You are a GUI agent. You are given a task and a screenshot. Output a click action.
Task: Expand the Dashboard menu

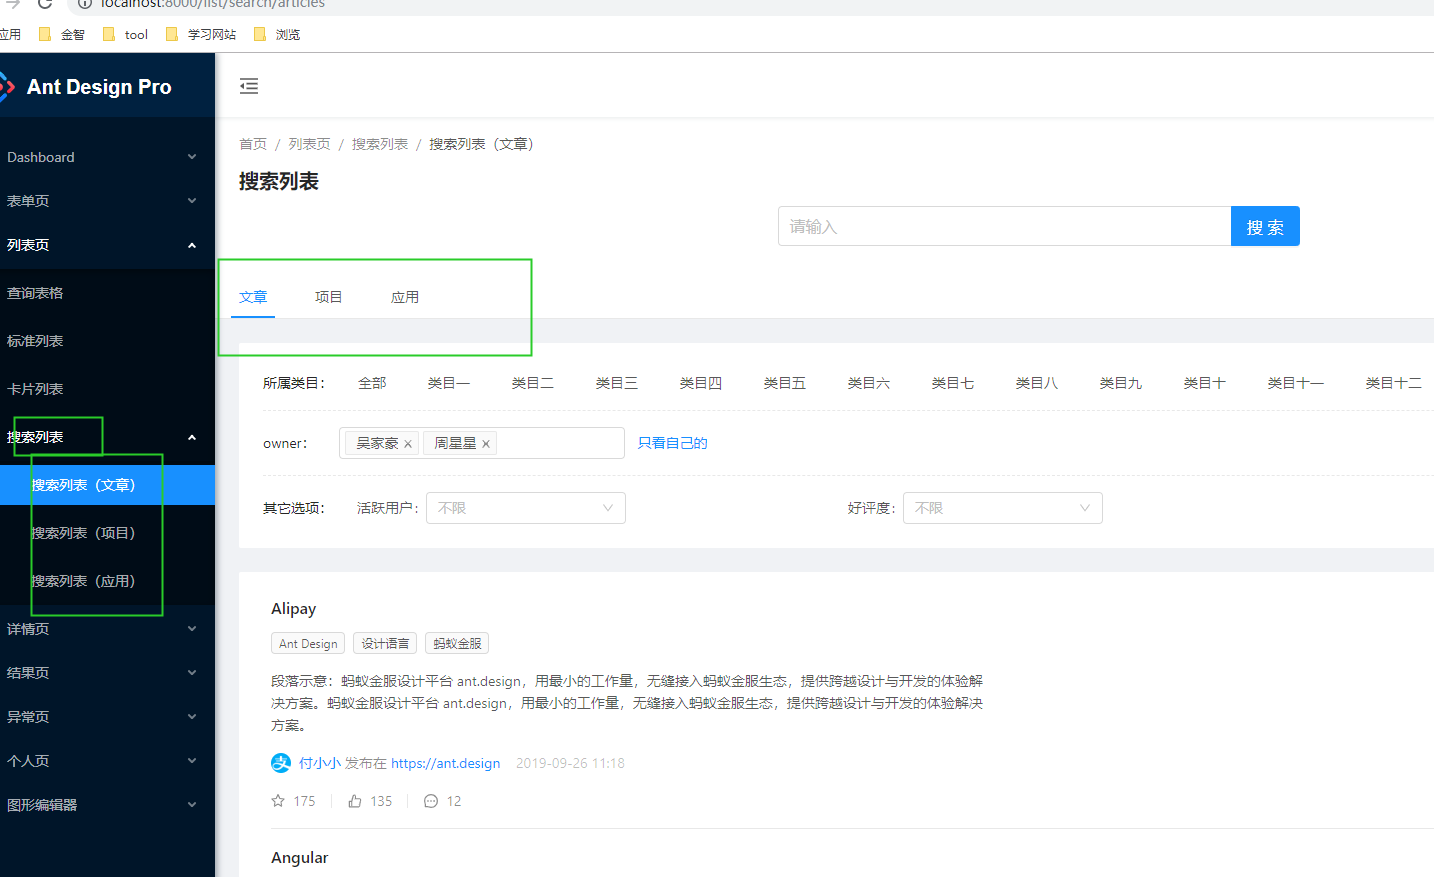pyautogui.click(x=107, y=157)
